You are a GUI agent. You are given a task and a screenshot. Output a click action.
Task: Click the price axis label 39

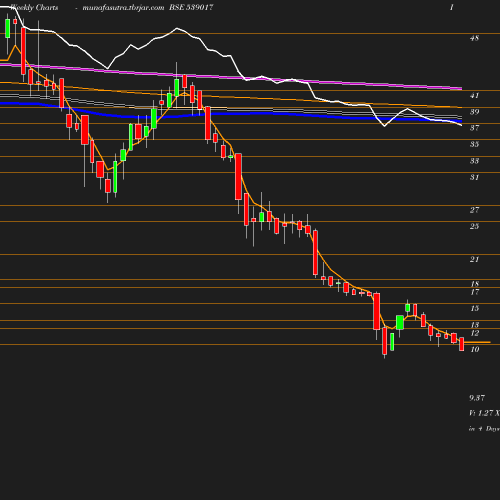pos(474,112)
